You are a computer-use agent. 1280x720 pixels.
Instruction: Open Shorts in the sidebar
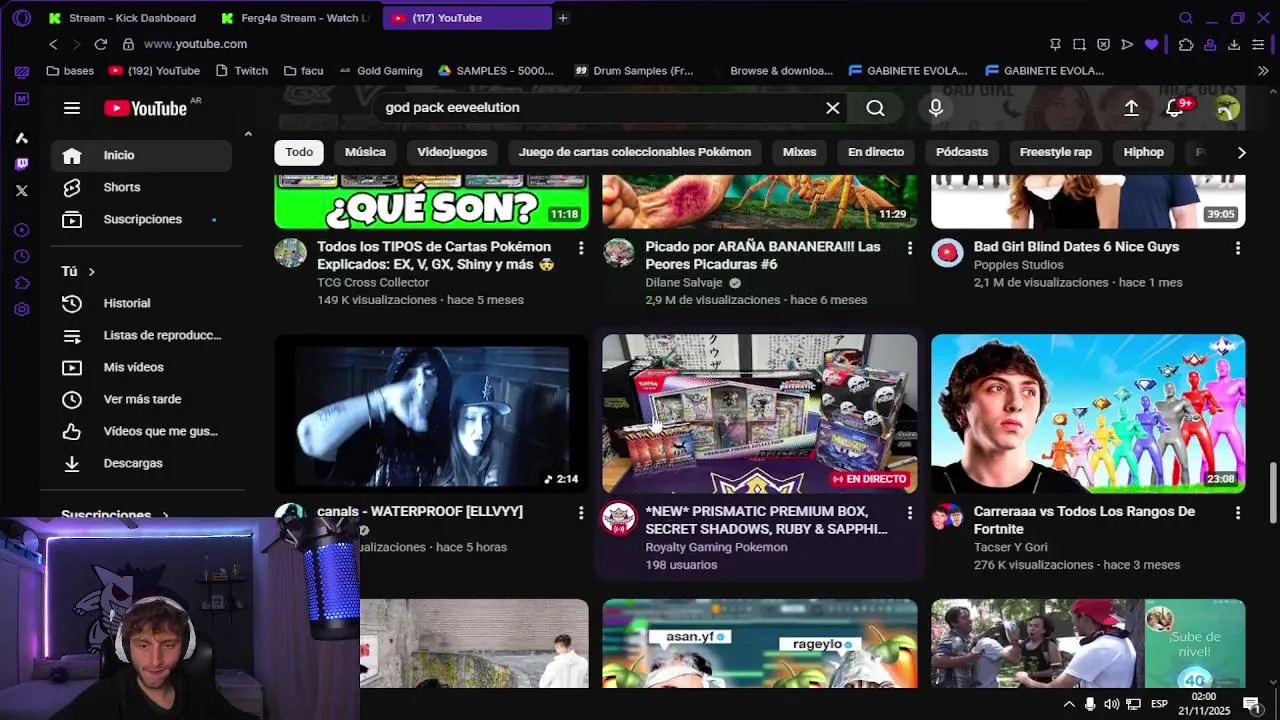pyautogui.click(x=141, y=187)
